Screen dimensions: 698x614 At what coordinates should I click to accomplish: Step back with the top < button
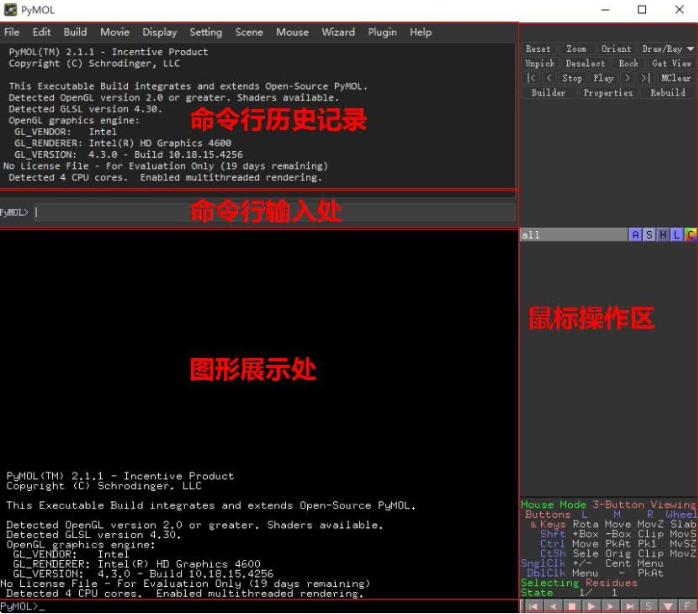click(x=549, y=78)
